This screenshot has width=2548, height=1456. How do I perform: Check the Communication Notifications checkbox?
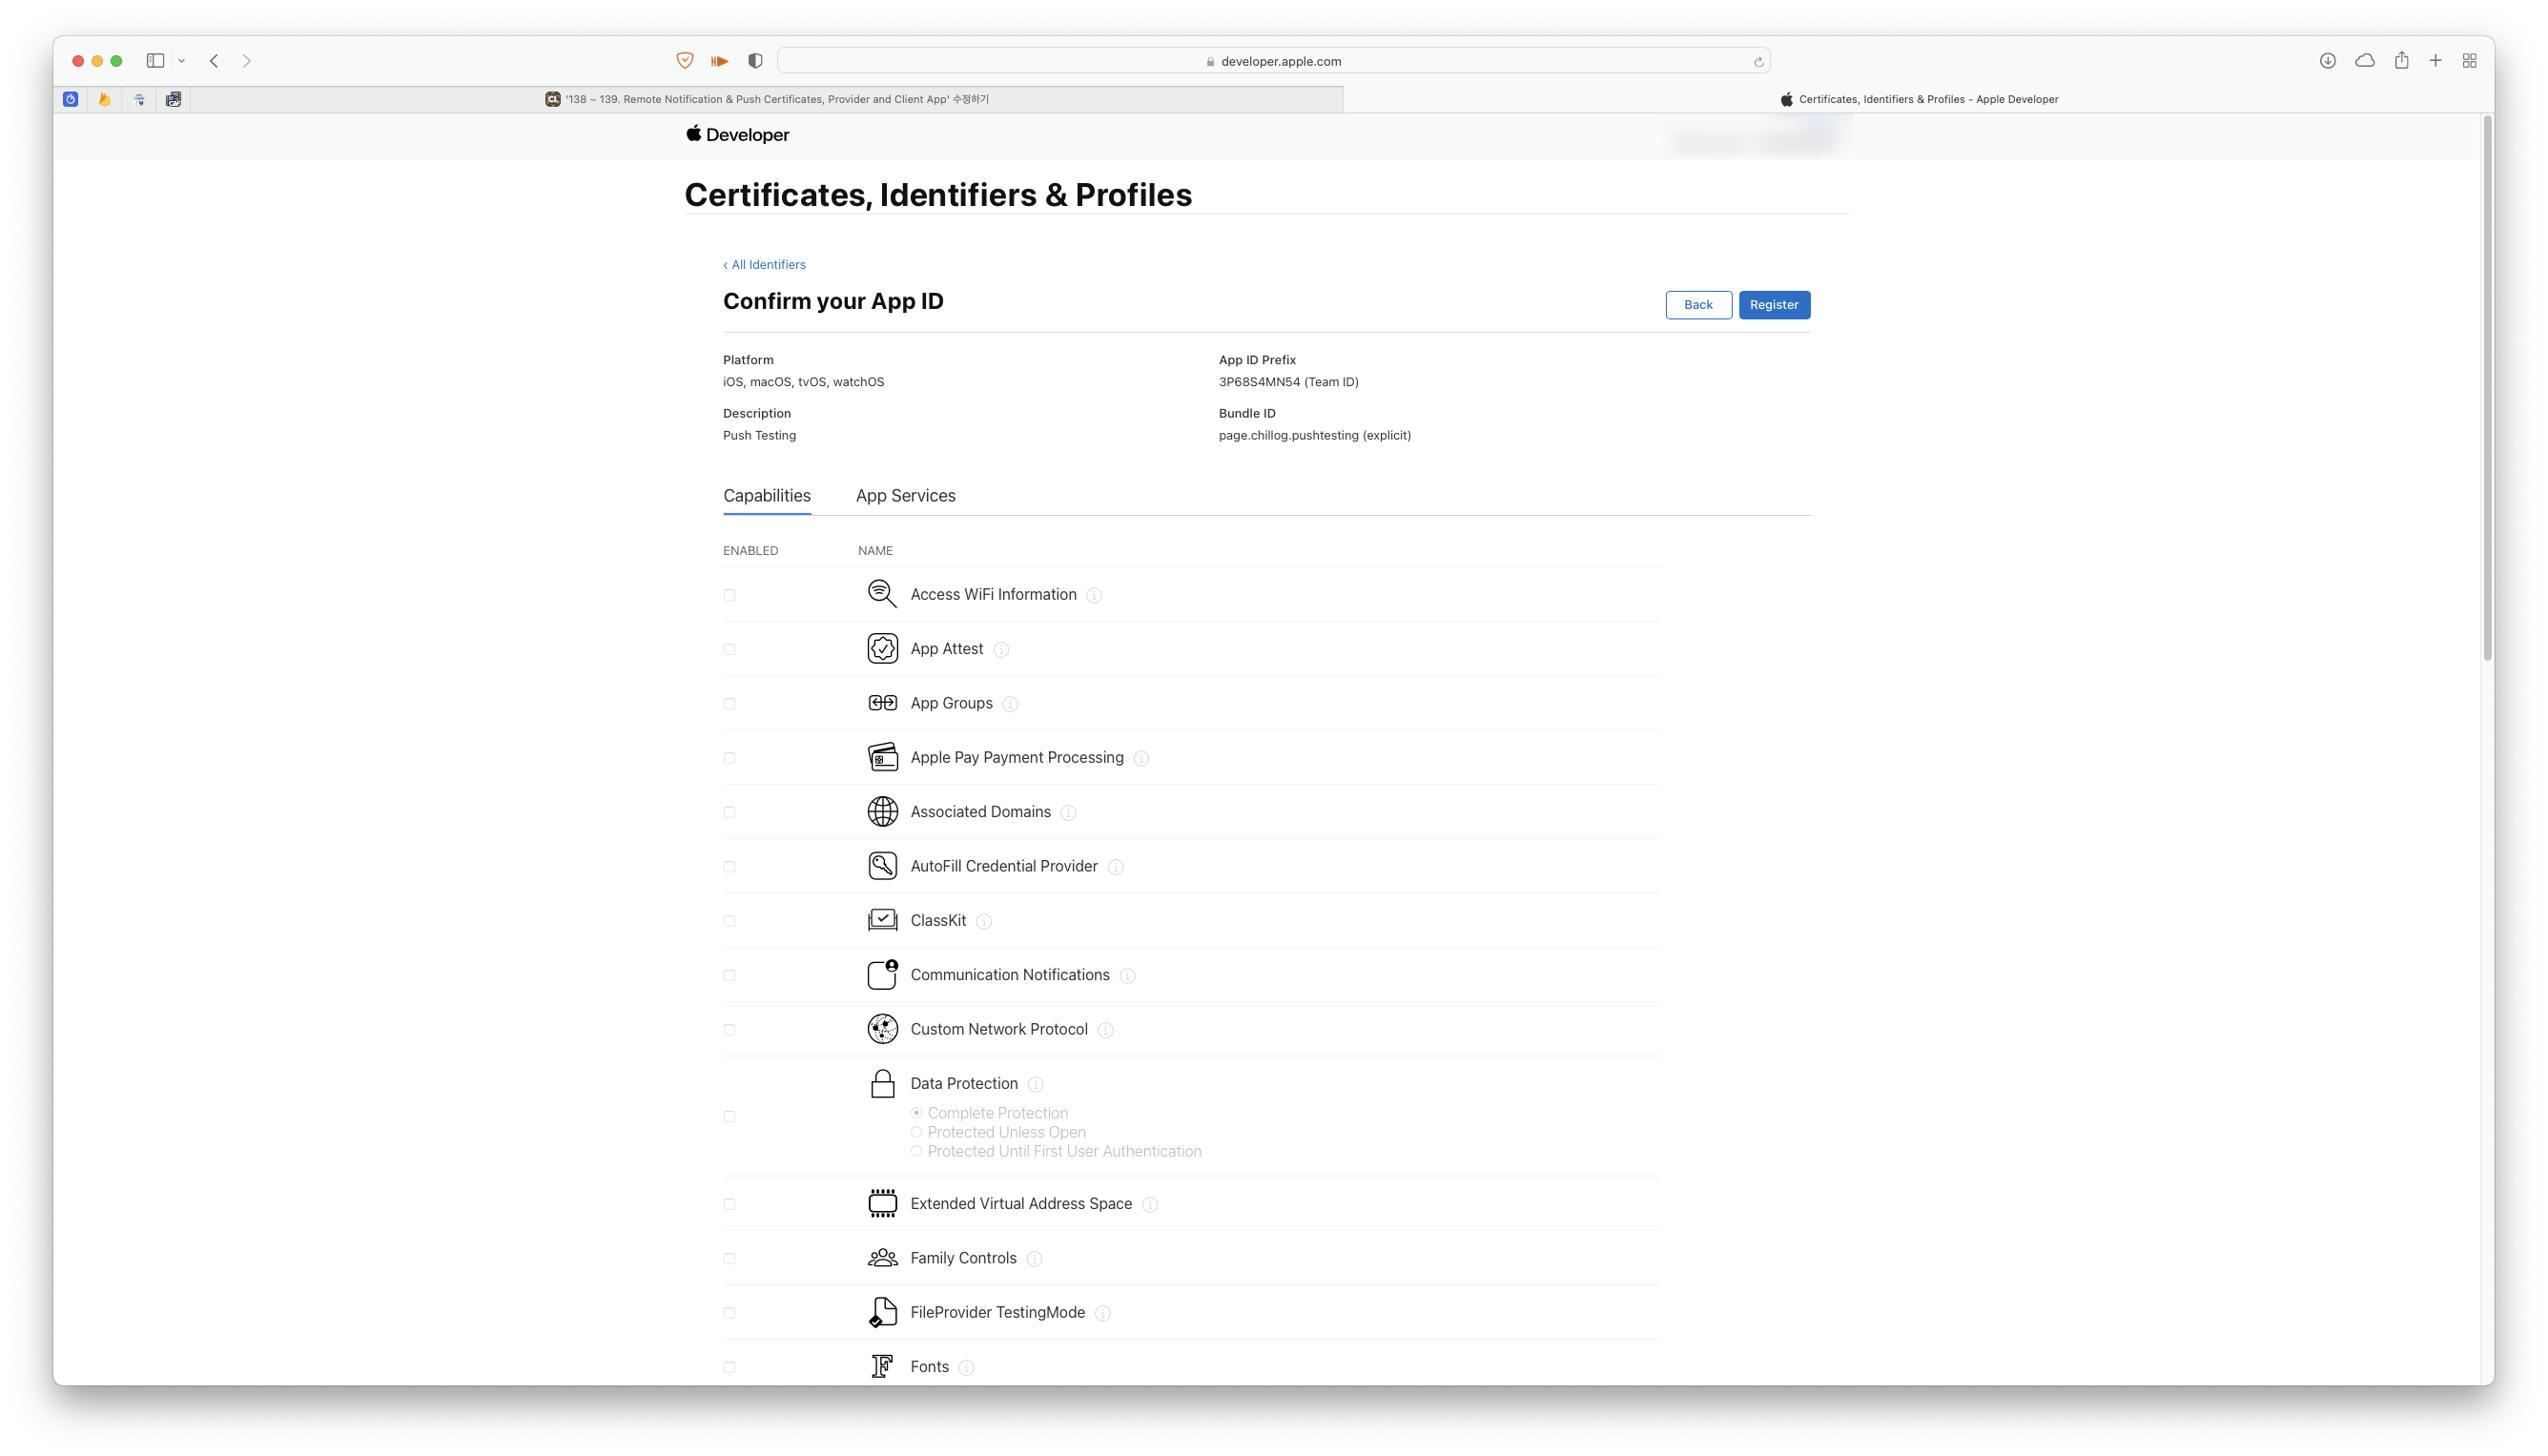[x=729, y=976]
